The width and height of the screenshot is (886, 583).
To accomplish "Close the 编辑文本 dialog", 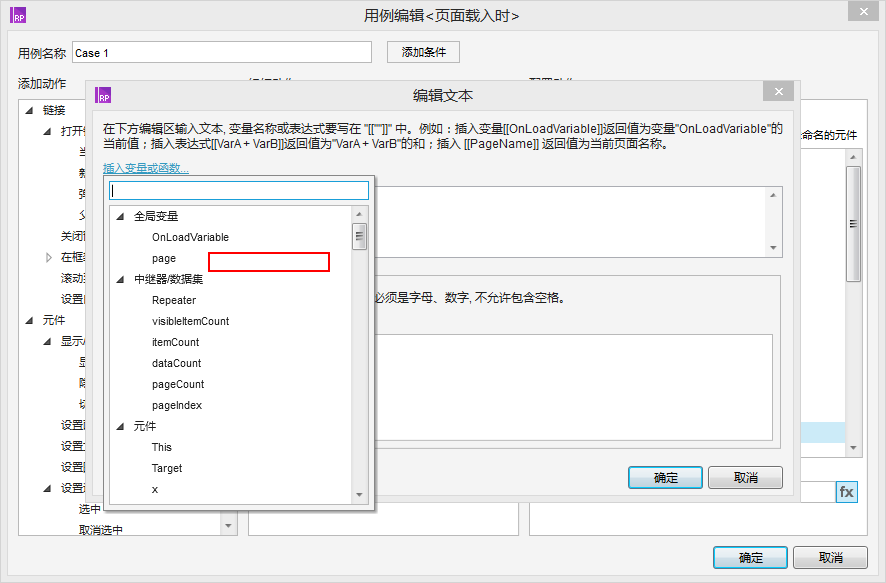I will (779, 92).
